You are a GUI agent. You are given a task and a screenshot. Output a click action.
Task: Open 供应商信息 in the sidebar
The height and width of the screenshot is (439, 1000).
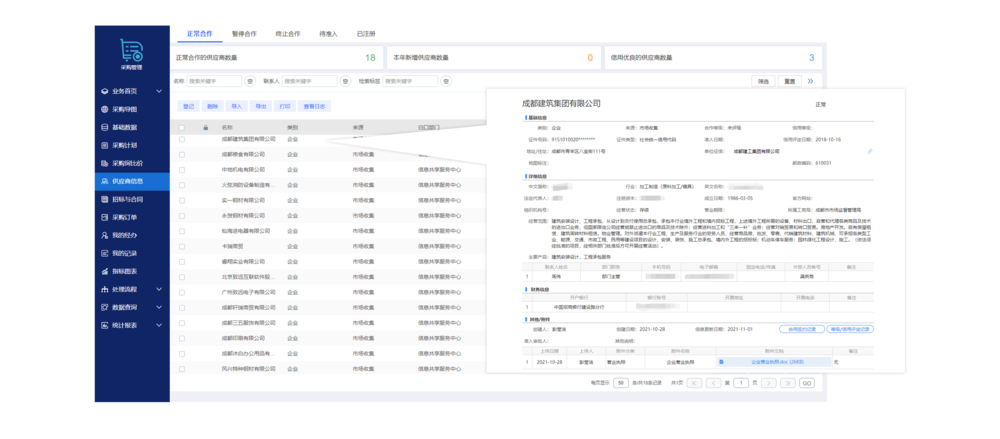pyautogui.click(x=126, y=181)
